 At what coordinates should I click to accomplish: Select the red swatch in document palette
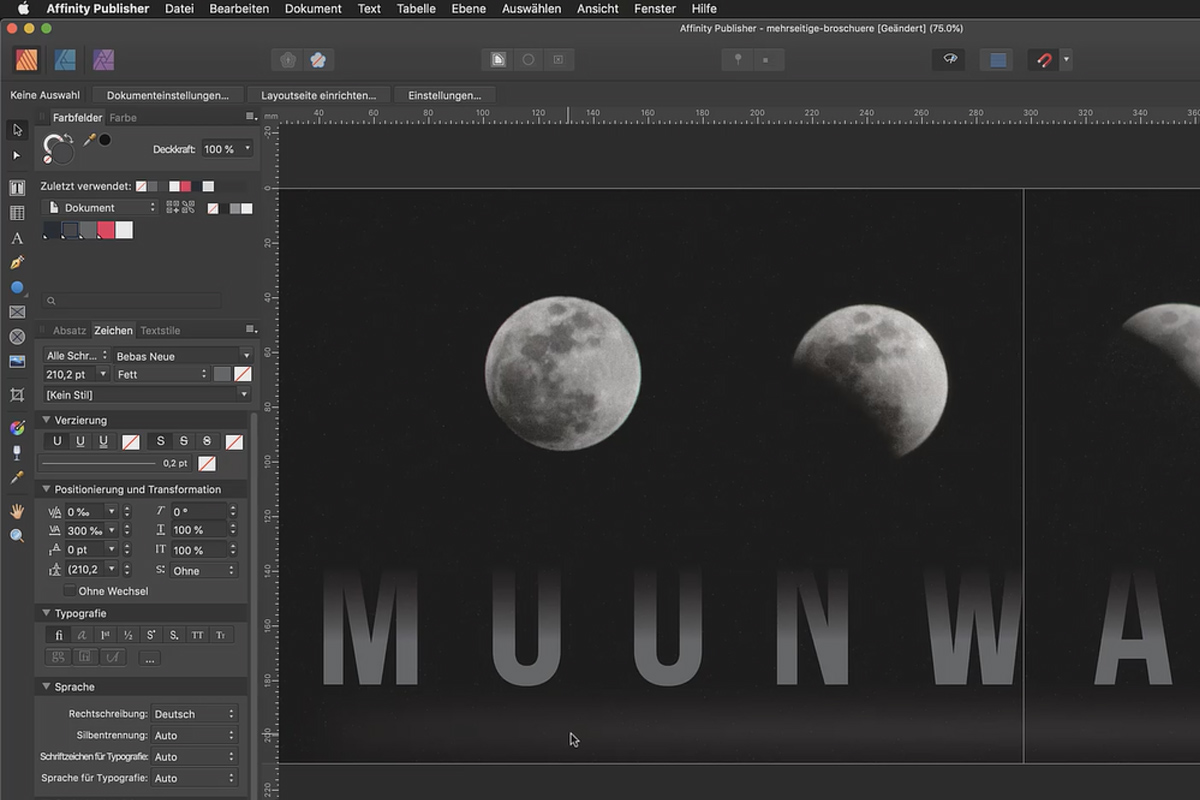point(106,230)
